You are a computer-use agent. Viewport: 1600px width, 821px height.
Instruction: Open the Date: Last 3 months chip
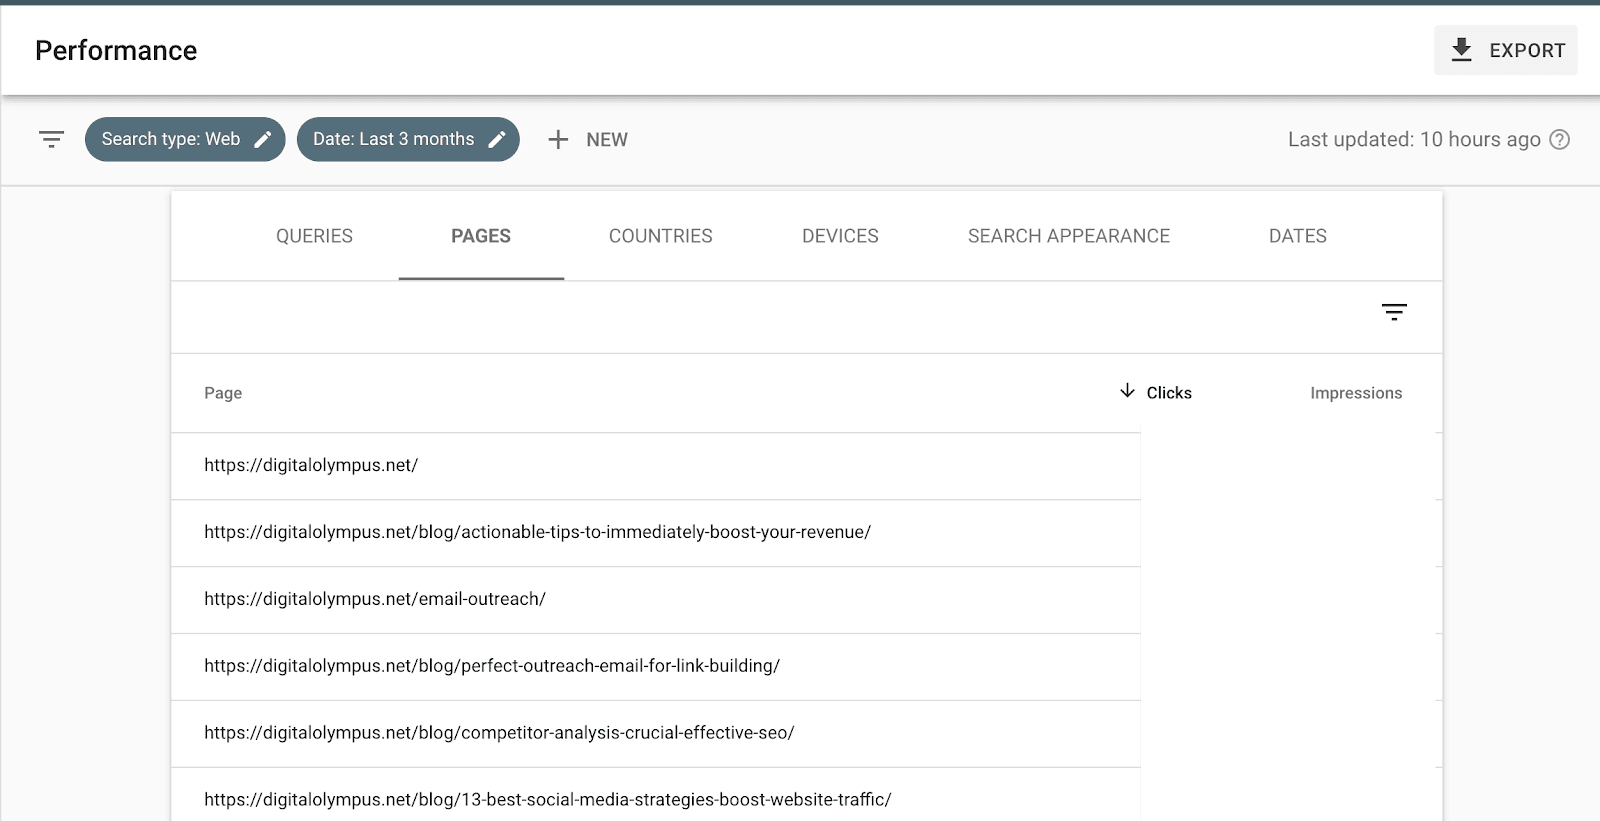click(x=408, y=139)
